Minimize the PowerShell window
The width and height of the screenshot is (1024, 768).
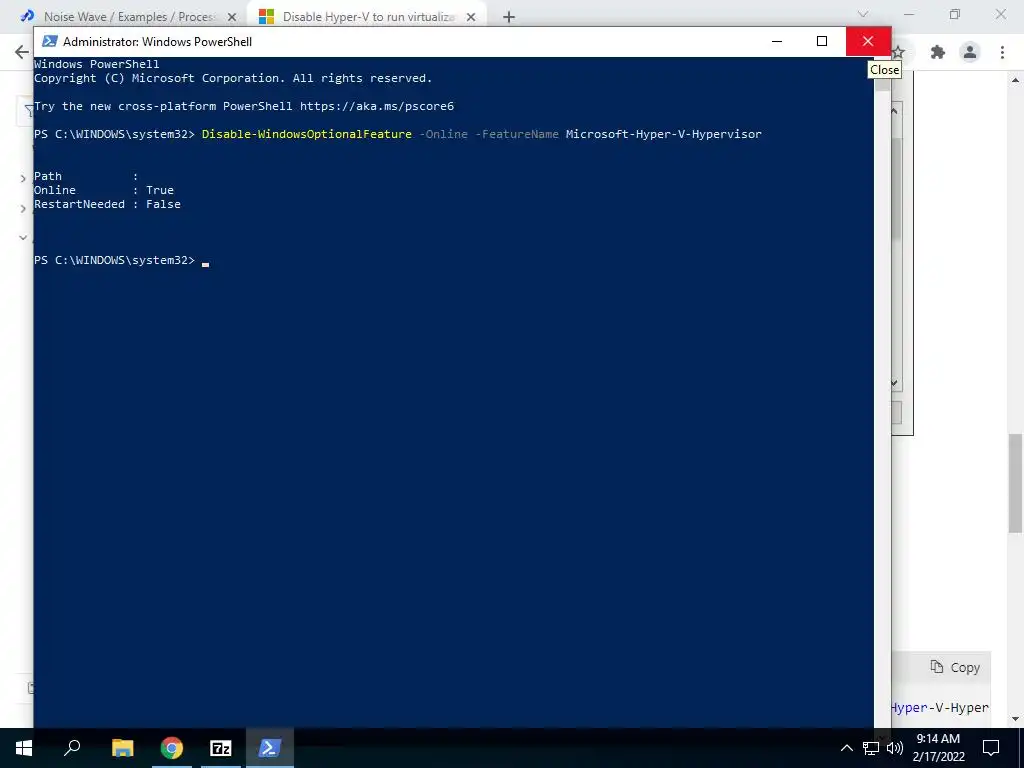[776, 41]
